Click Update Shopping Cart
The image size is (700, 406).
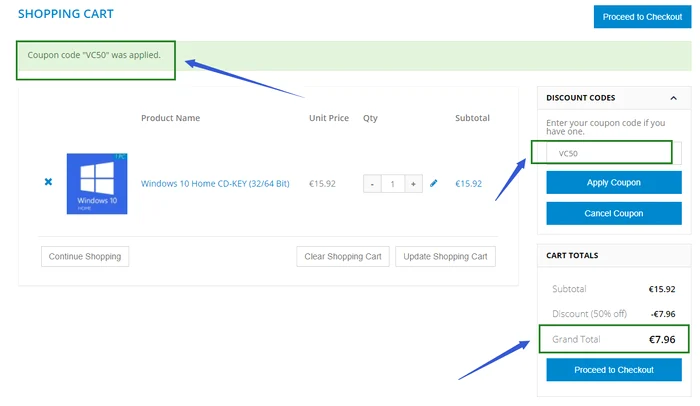445,257
